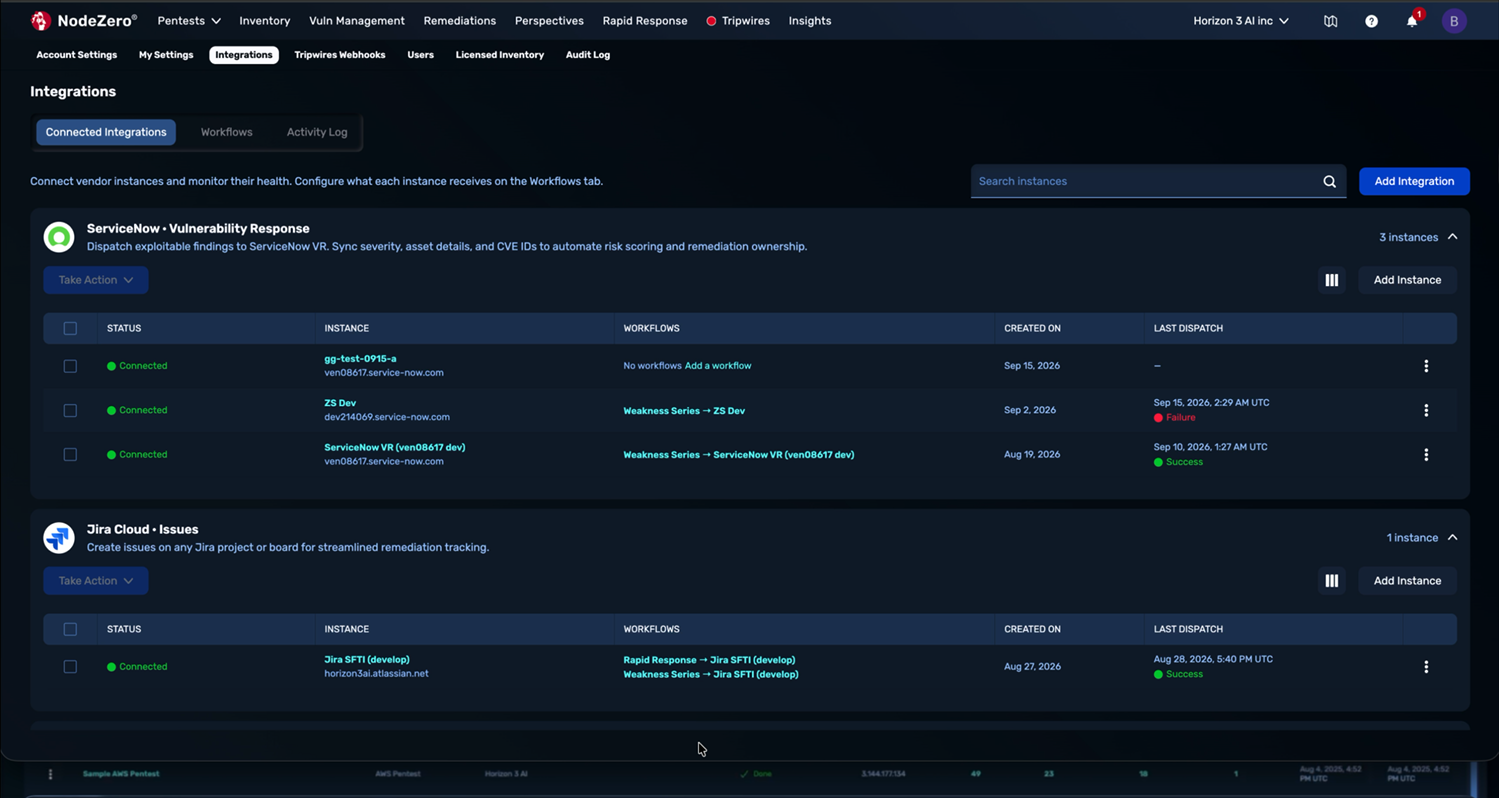This screenshot has height=798, width=1499.
Task: Click the red Tripwires status dot
Action: (x=711, y=21)
